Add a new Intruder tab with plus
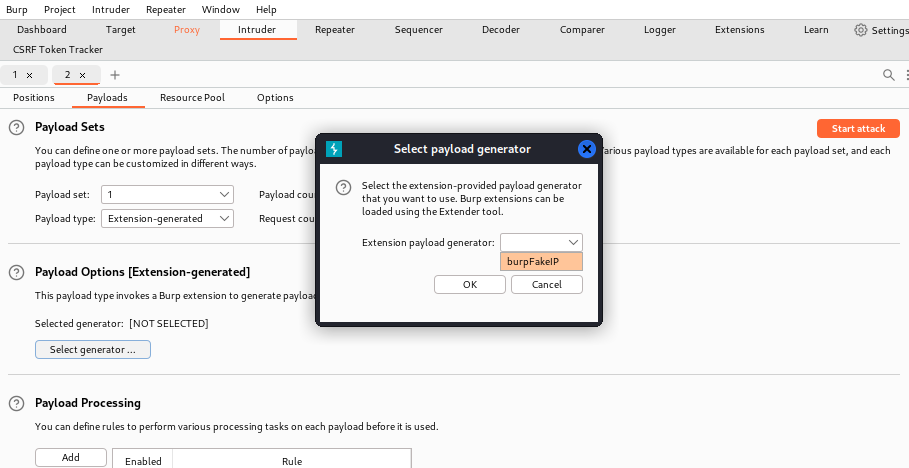 (115, 75)
